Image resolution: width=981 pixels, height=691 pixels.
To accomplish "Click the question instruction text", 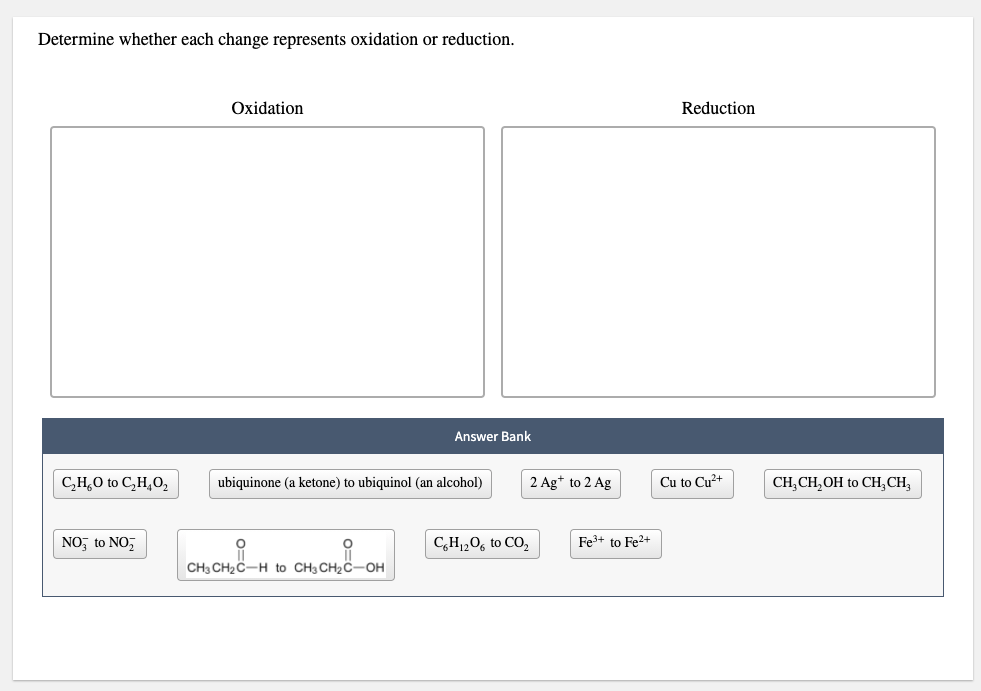I will tap(275, 40).
